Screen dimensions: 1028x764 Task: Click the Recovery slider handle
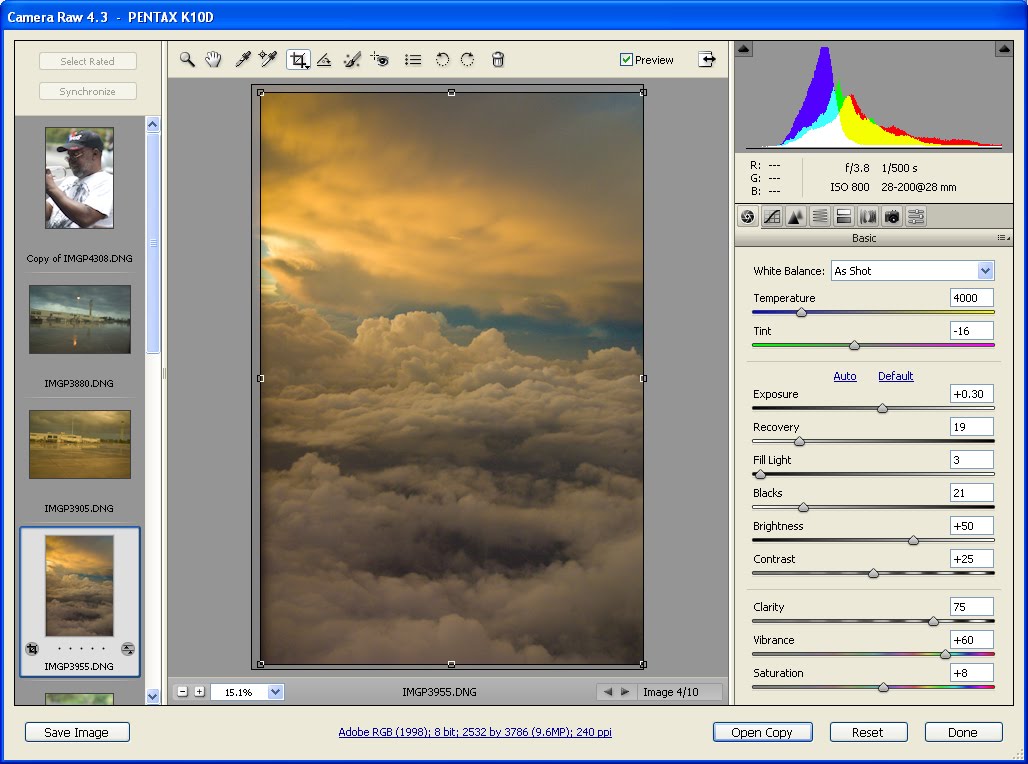click(799, 441)
